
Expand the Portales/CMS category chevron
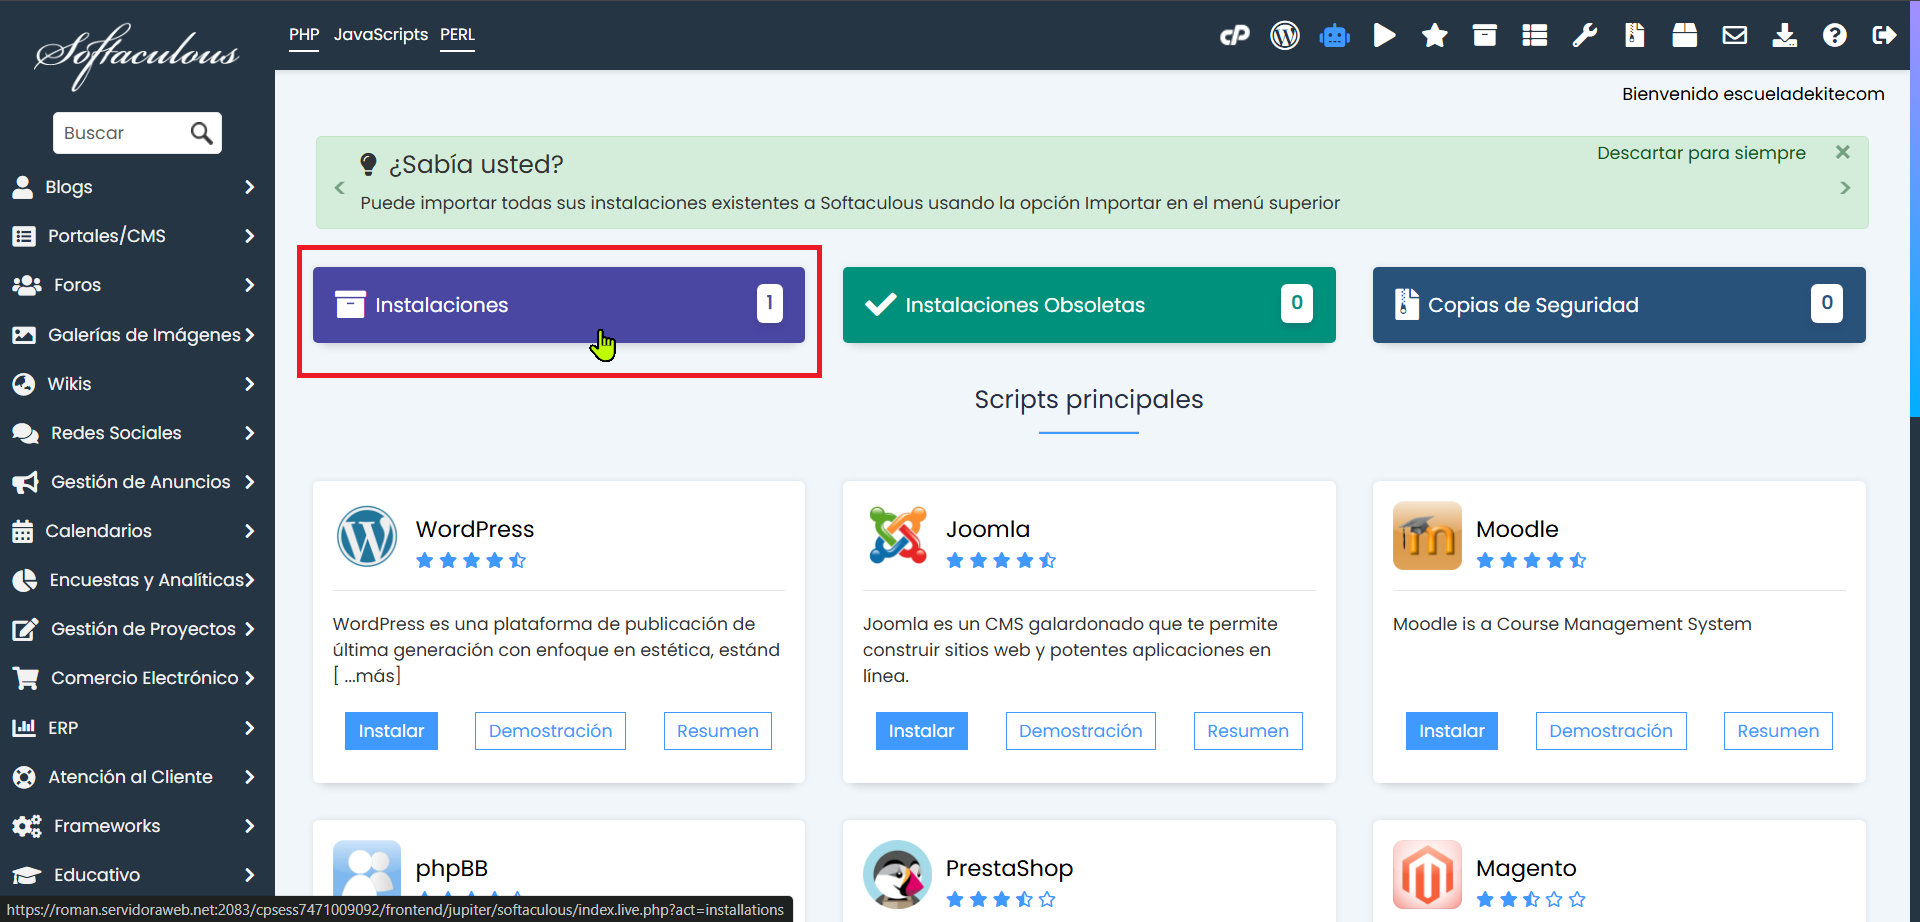249,236
